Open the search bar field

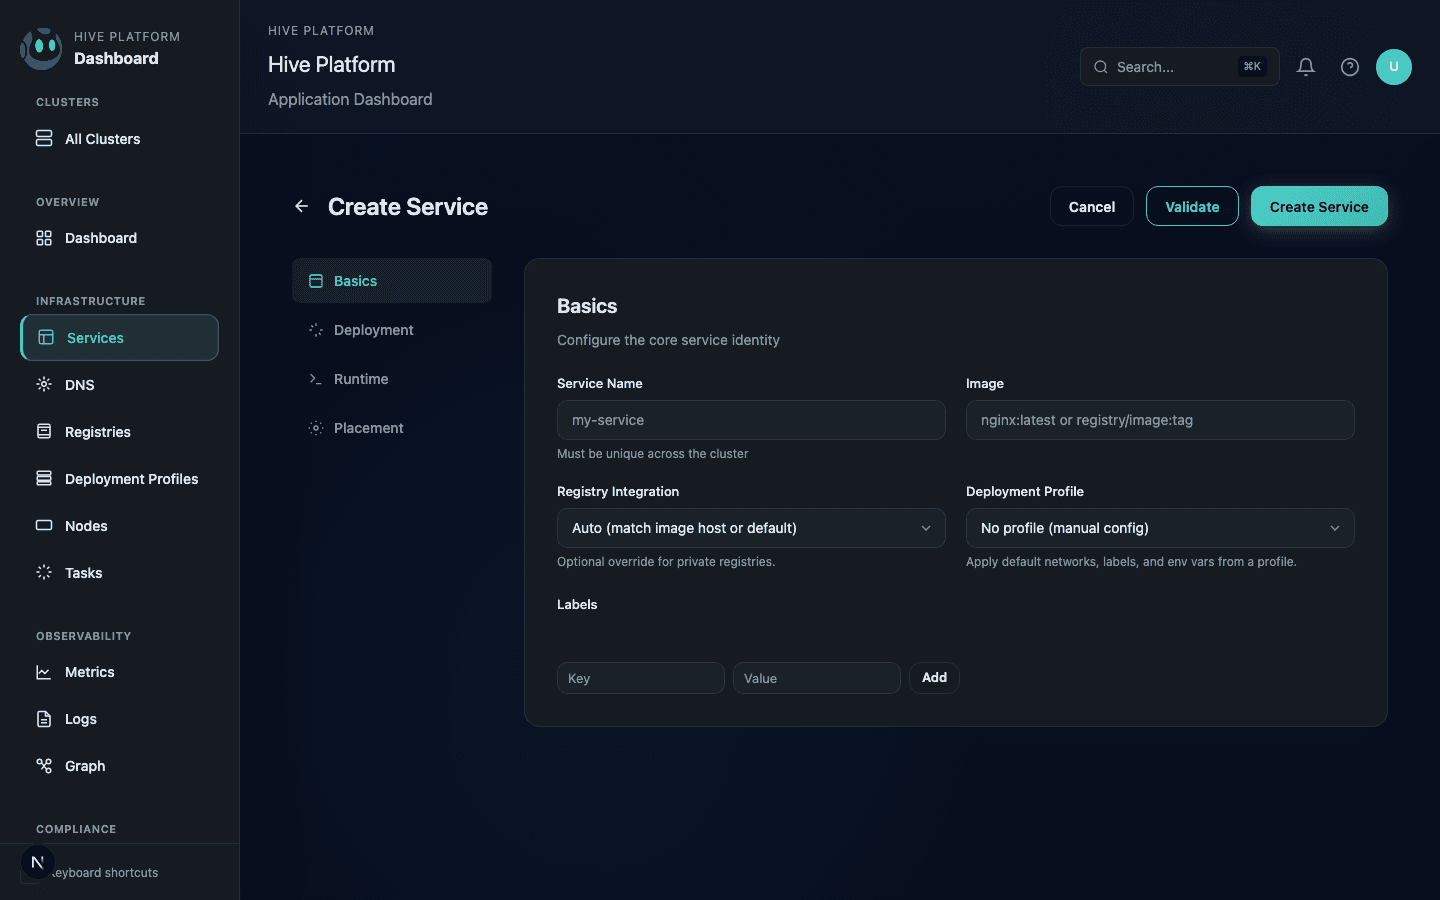pos(1179,67)
